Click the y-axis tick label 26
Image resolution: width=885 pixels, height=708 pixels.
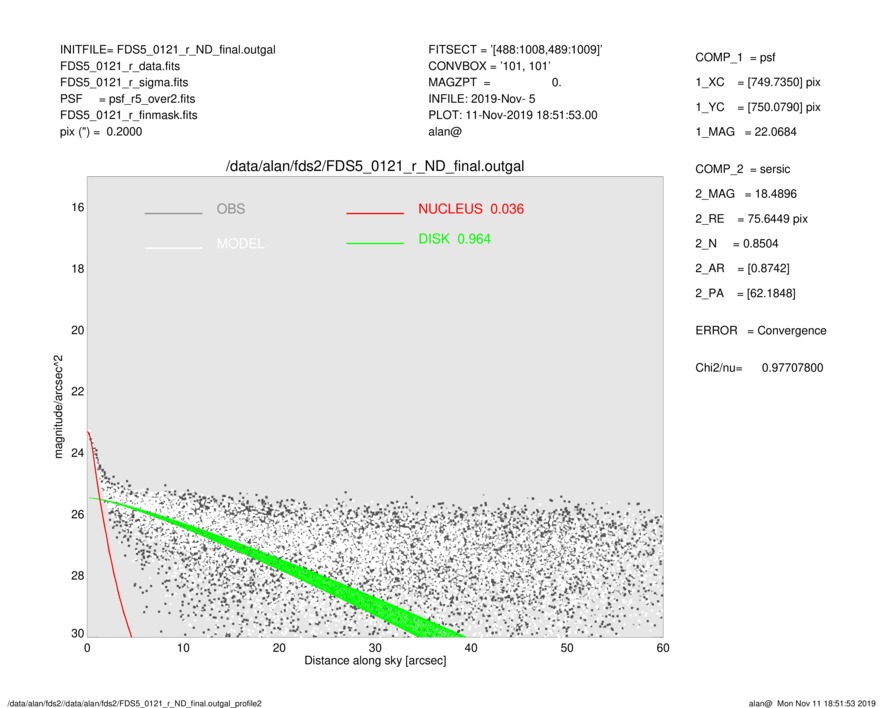point(78,514)
